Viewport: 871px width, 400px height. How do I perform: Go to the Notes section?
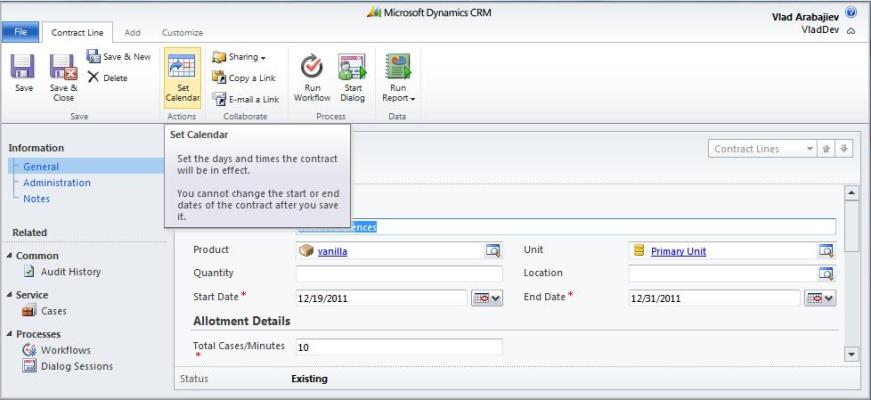coord(37,198)
